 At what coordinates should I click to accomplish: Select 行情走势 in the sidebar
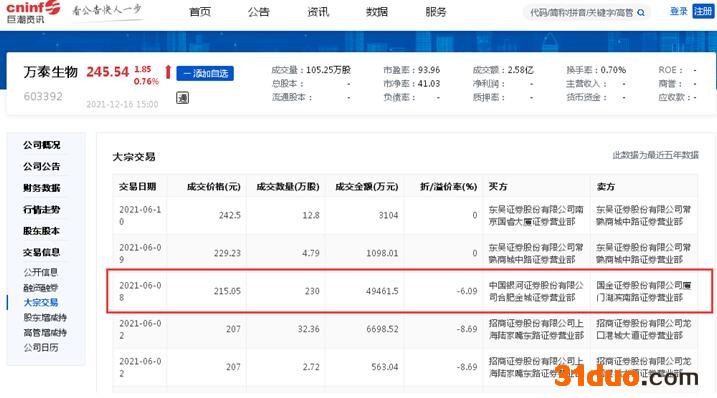click(x=42, y=210)
